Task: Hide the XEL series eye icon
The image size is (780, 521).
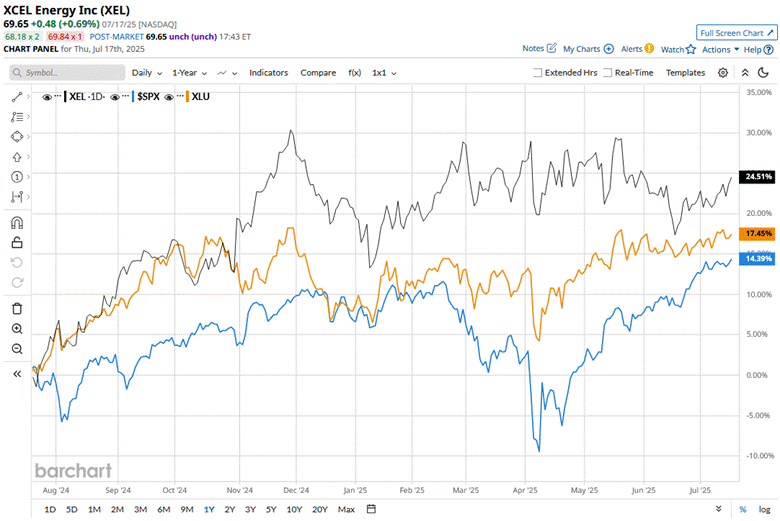Action: 47,97
